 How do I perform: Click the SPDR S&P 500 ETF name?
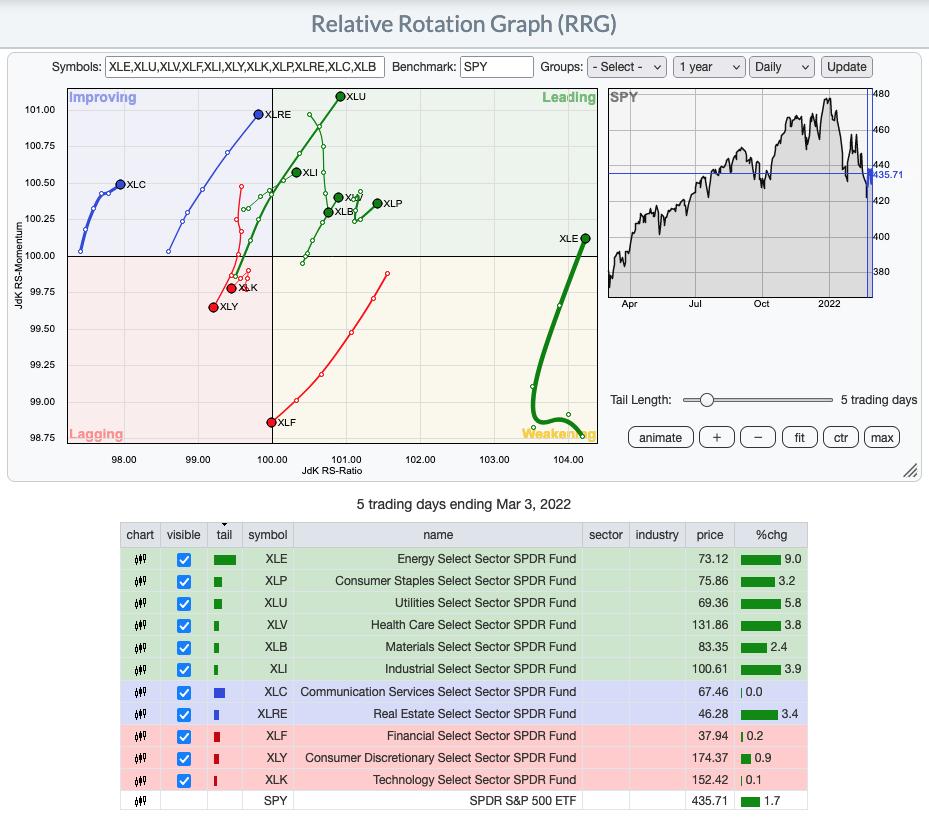[523, 801]
